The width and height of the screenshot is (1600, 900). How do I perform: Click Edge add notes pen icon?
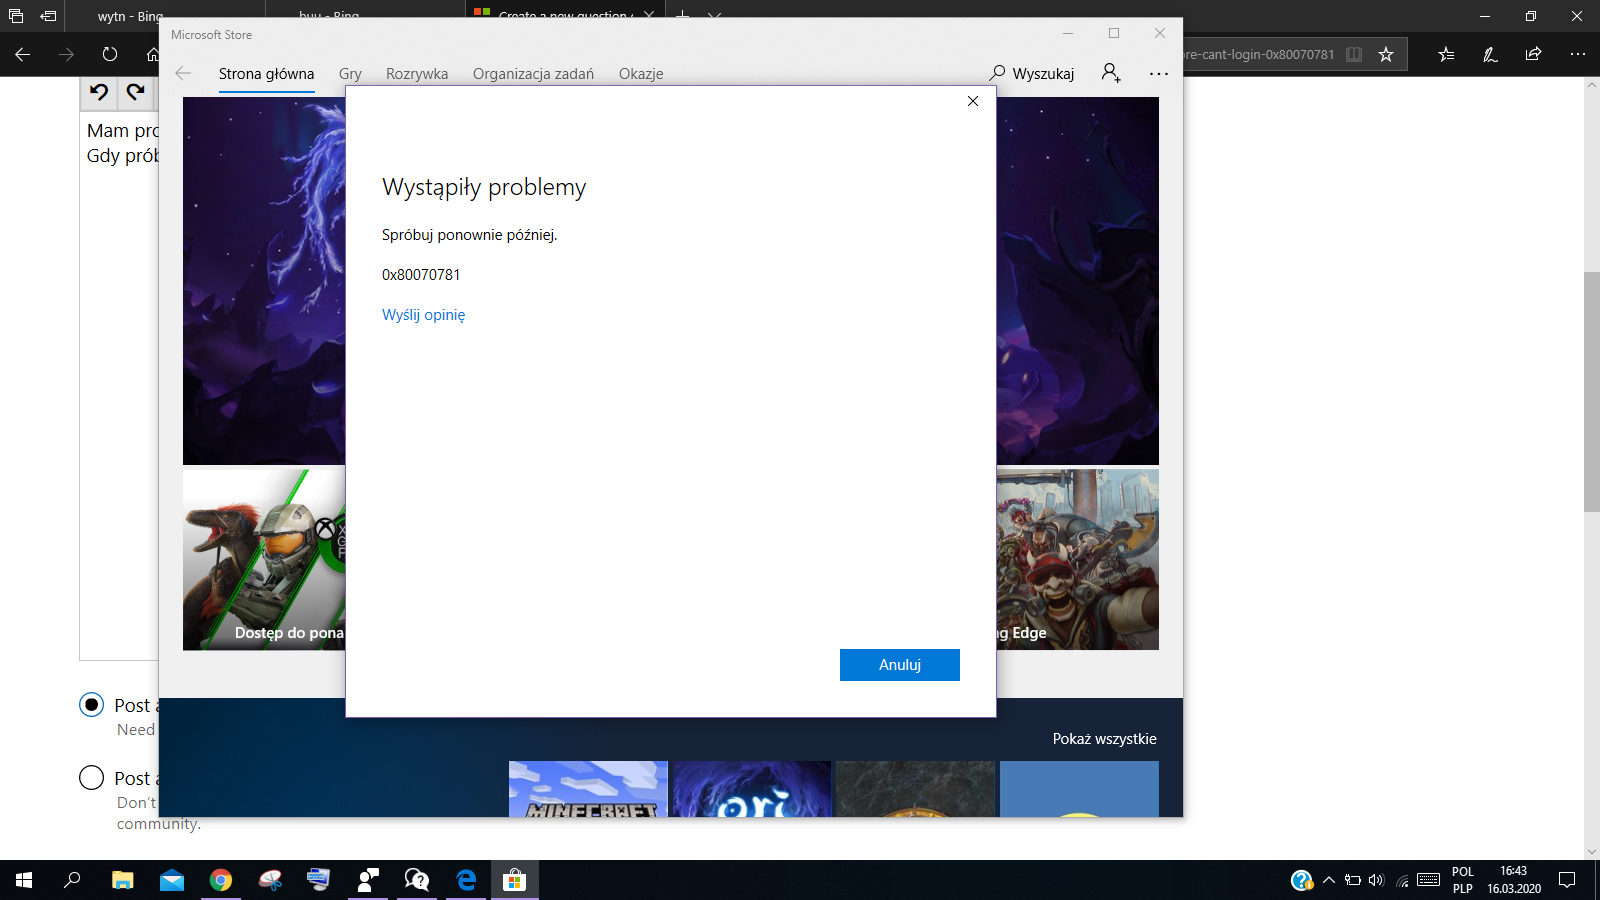tap(1490, 54)
